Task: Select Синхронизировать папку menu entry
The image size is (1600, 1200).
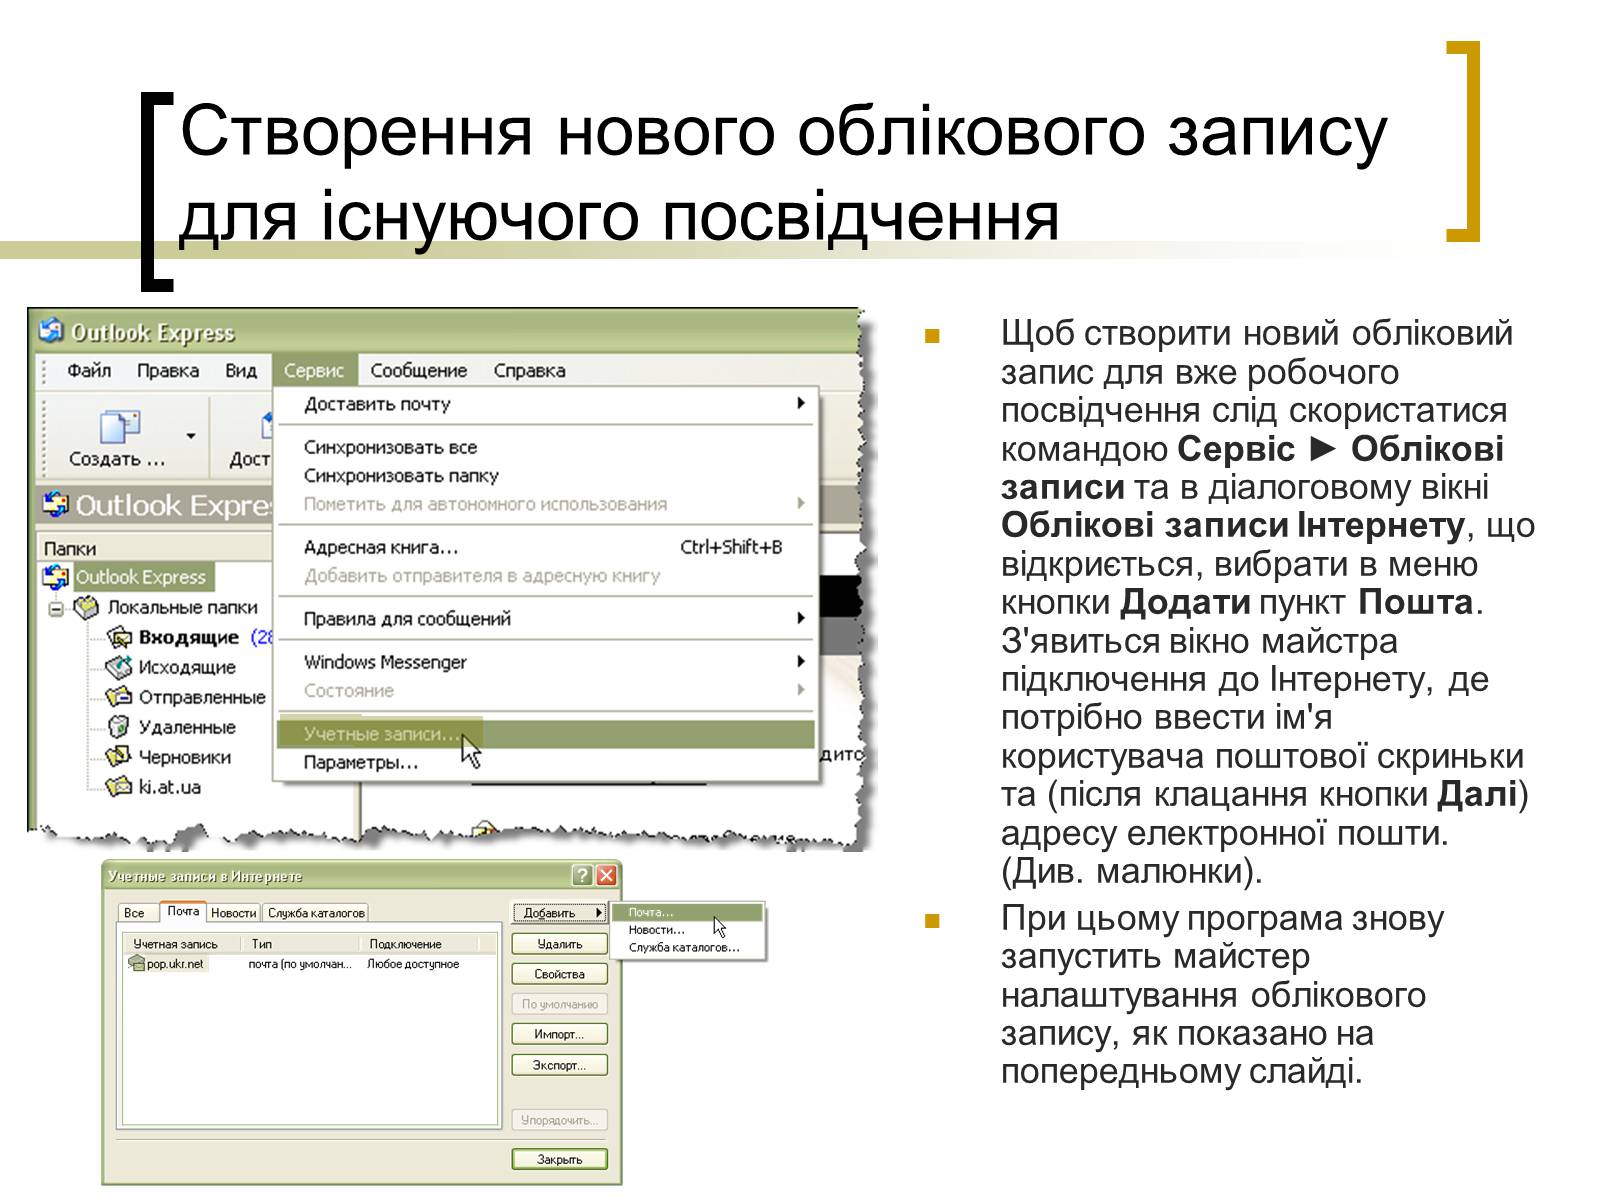Action: [545, 476]
